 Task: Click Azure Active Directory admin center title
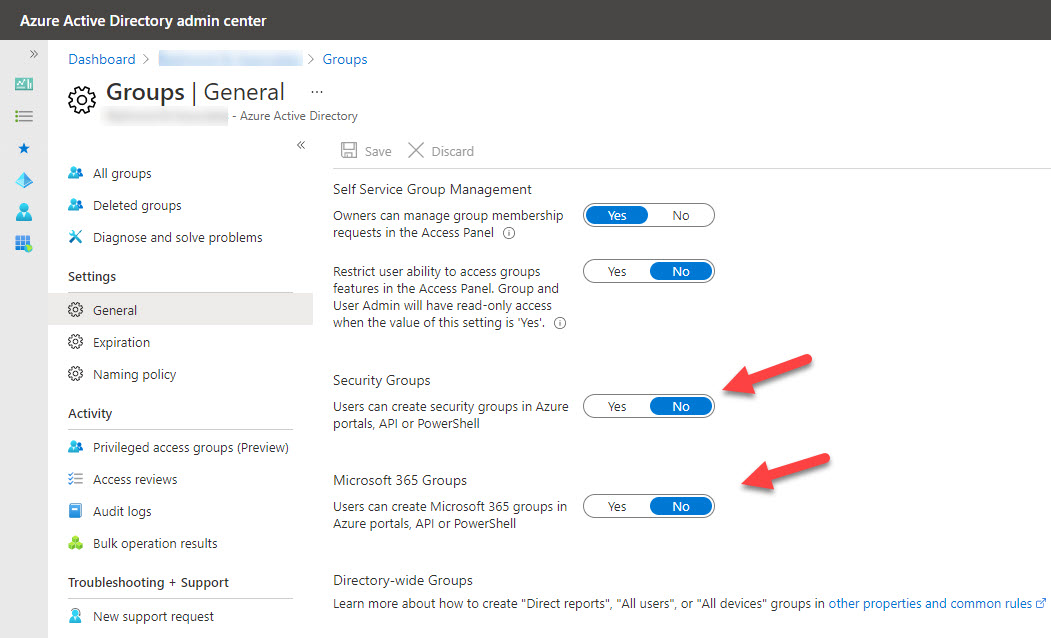pyautogui.click(x=143, y=21)
